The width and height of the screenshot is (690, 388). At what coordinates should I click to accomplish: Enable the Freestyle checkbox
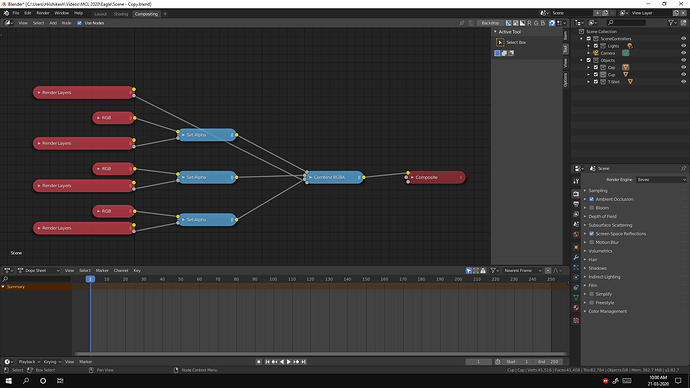pos(591,303)
